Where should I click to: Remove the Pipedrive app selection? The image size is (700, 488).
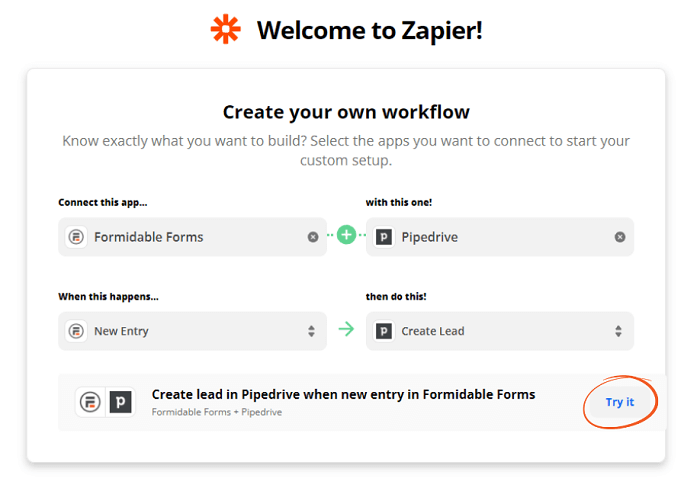[620, 237]
